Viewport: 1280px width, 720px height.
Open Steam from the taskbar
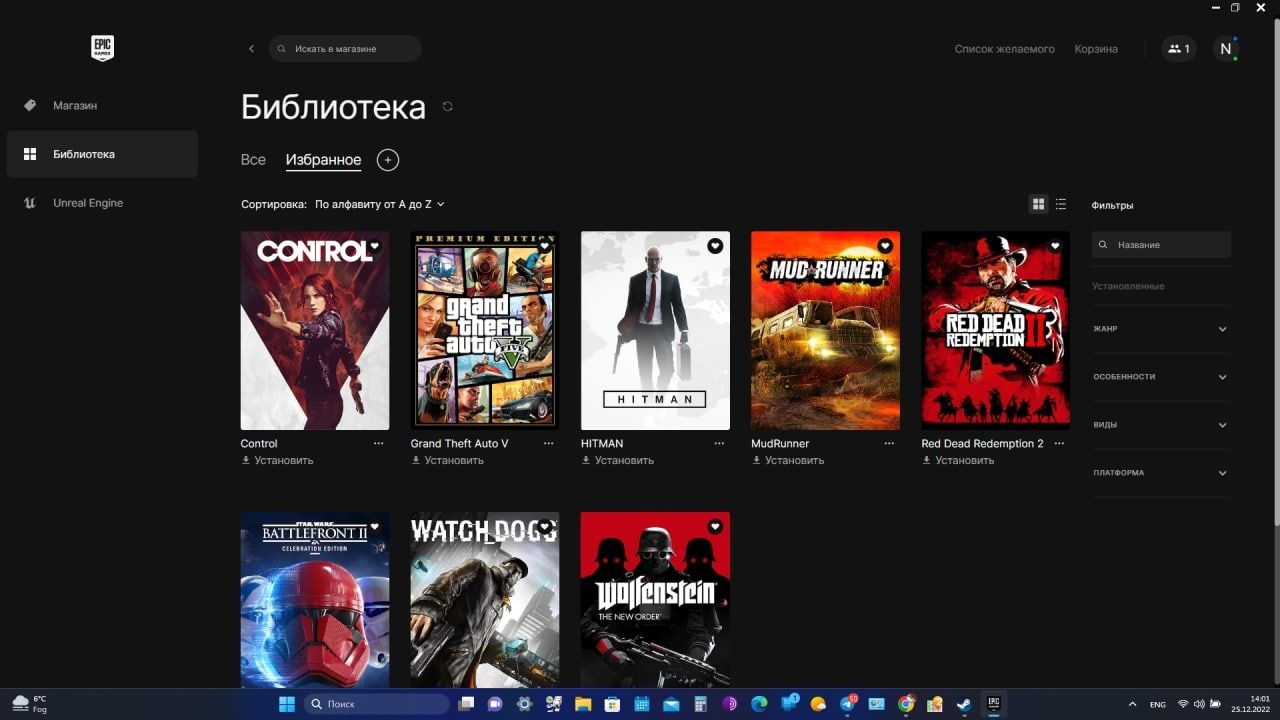tap(964, 704)
